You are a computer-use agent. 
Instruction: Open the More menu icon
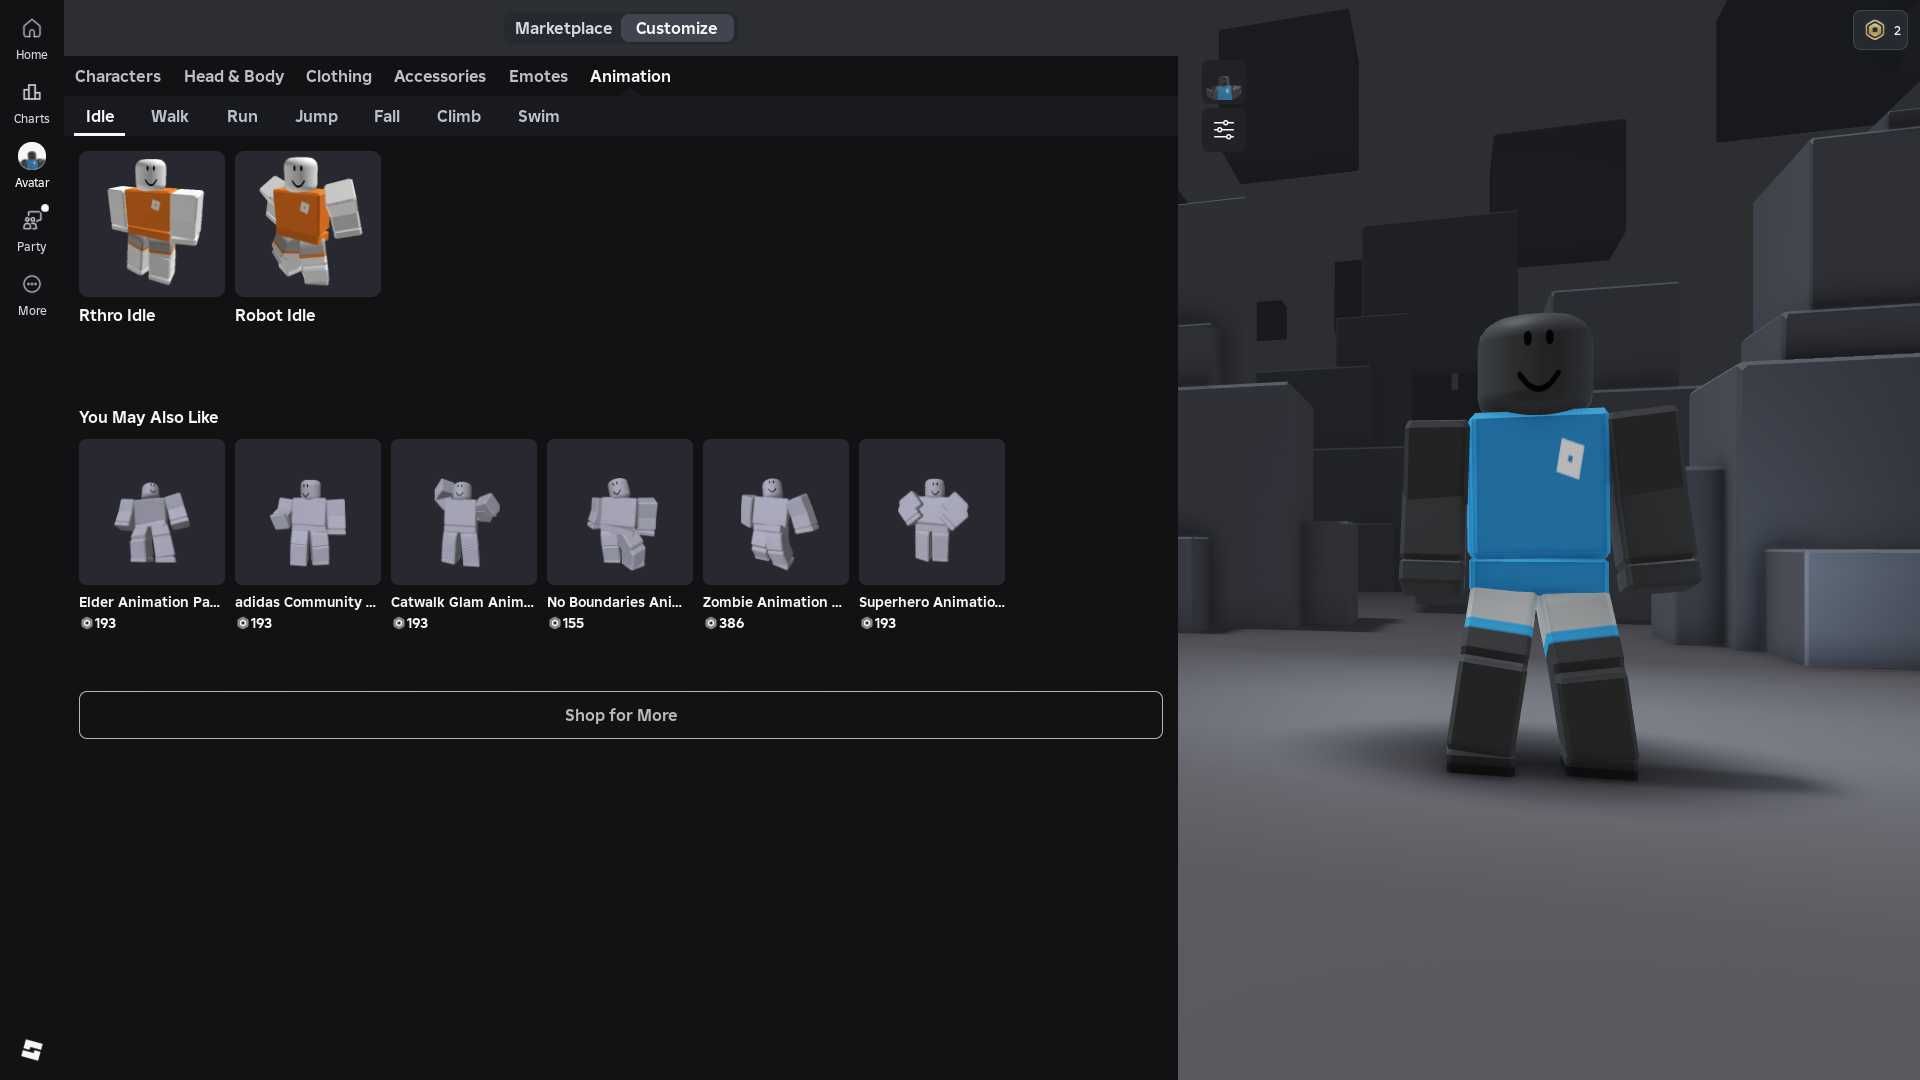point(31,284)
